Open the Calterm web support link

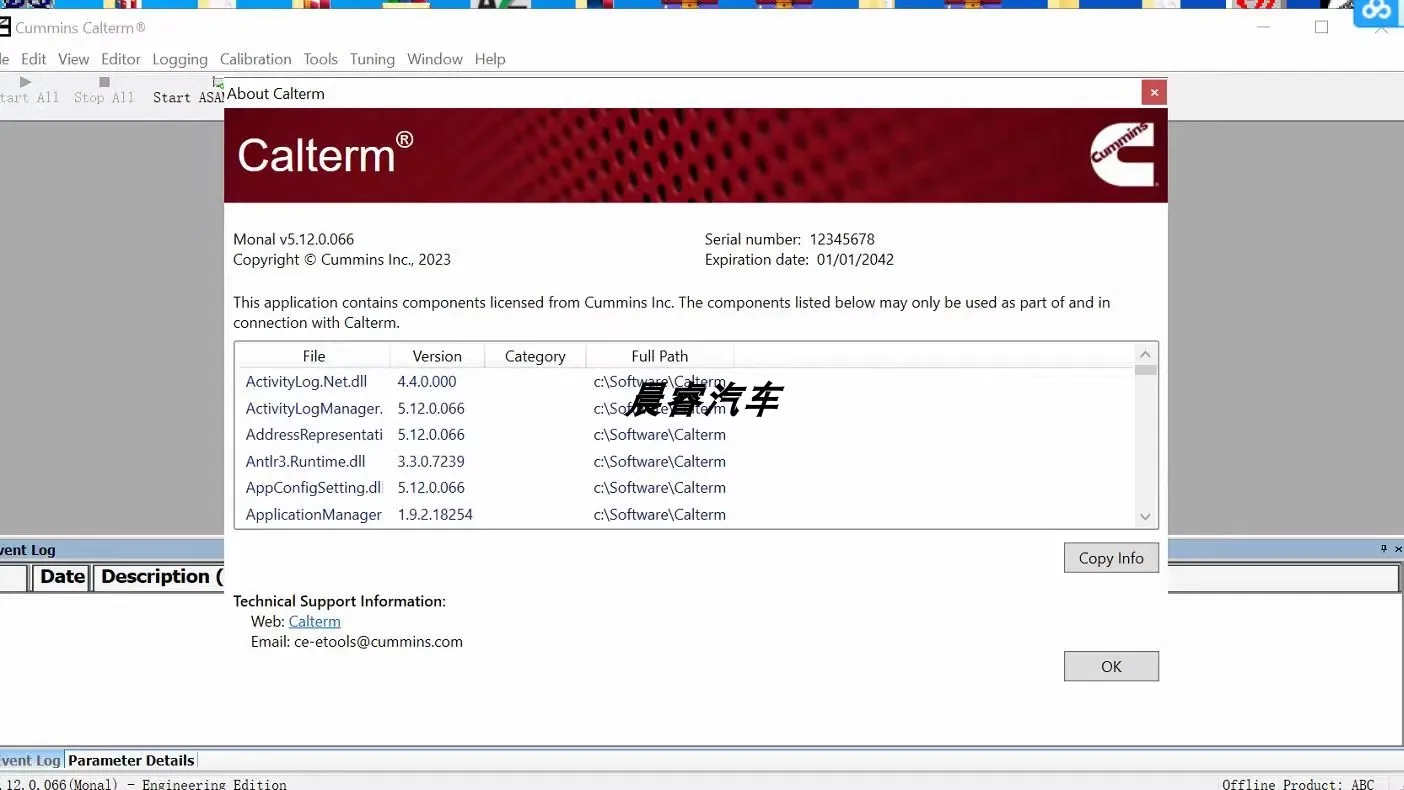coord(314,621)
